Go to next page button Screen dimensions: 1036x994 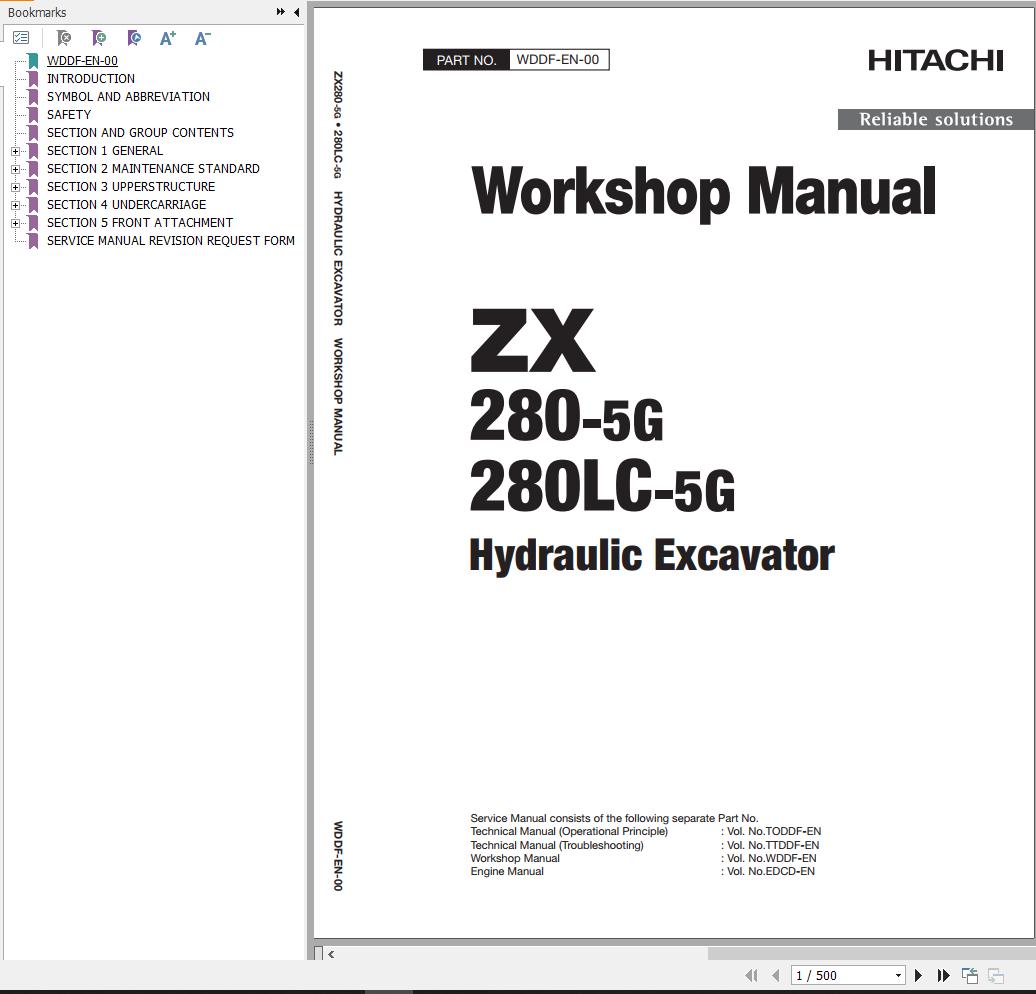[x=918, y=975]
